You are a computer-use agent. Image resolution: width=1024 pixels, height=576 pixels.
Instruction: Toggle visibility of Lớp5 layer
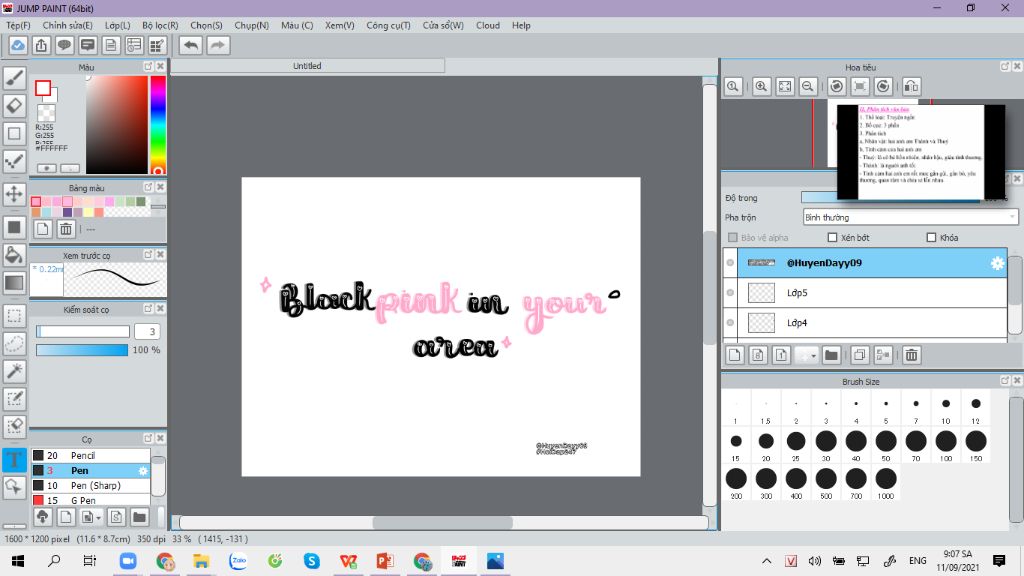pos(730,293)
